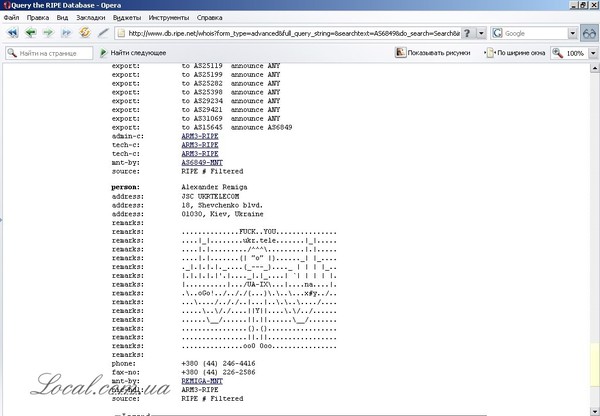Screen dimensions: 600x416
Task: Open the Инструменты menu
Action: pos(169,18)
